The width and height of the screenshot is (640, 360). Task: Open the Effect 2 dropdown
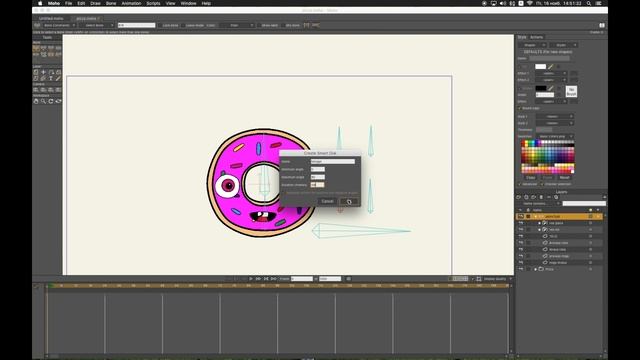[552, 80]
